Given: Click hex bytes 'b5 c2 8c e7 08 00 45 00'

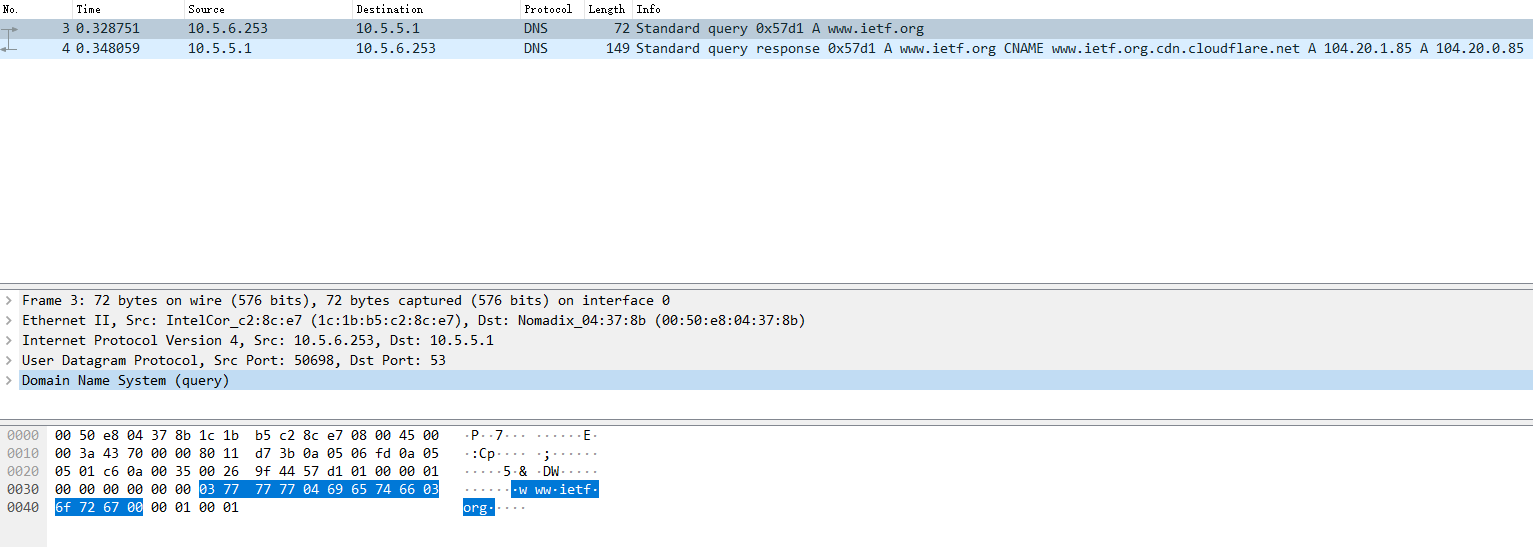Looking at the screenshot, I should (x=347, y=435).
